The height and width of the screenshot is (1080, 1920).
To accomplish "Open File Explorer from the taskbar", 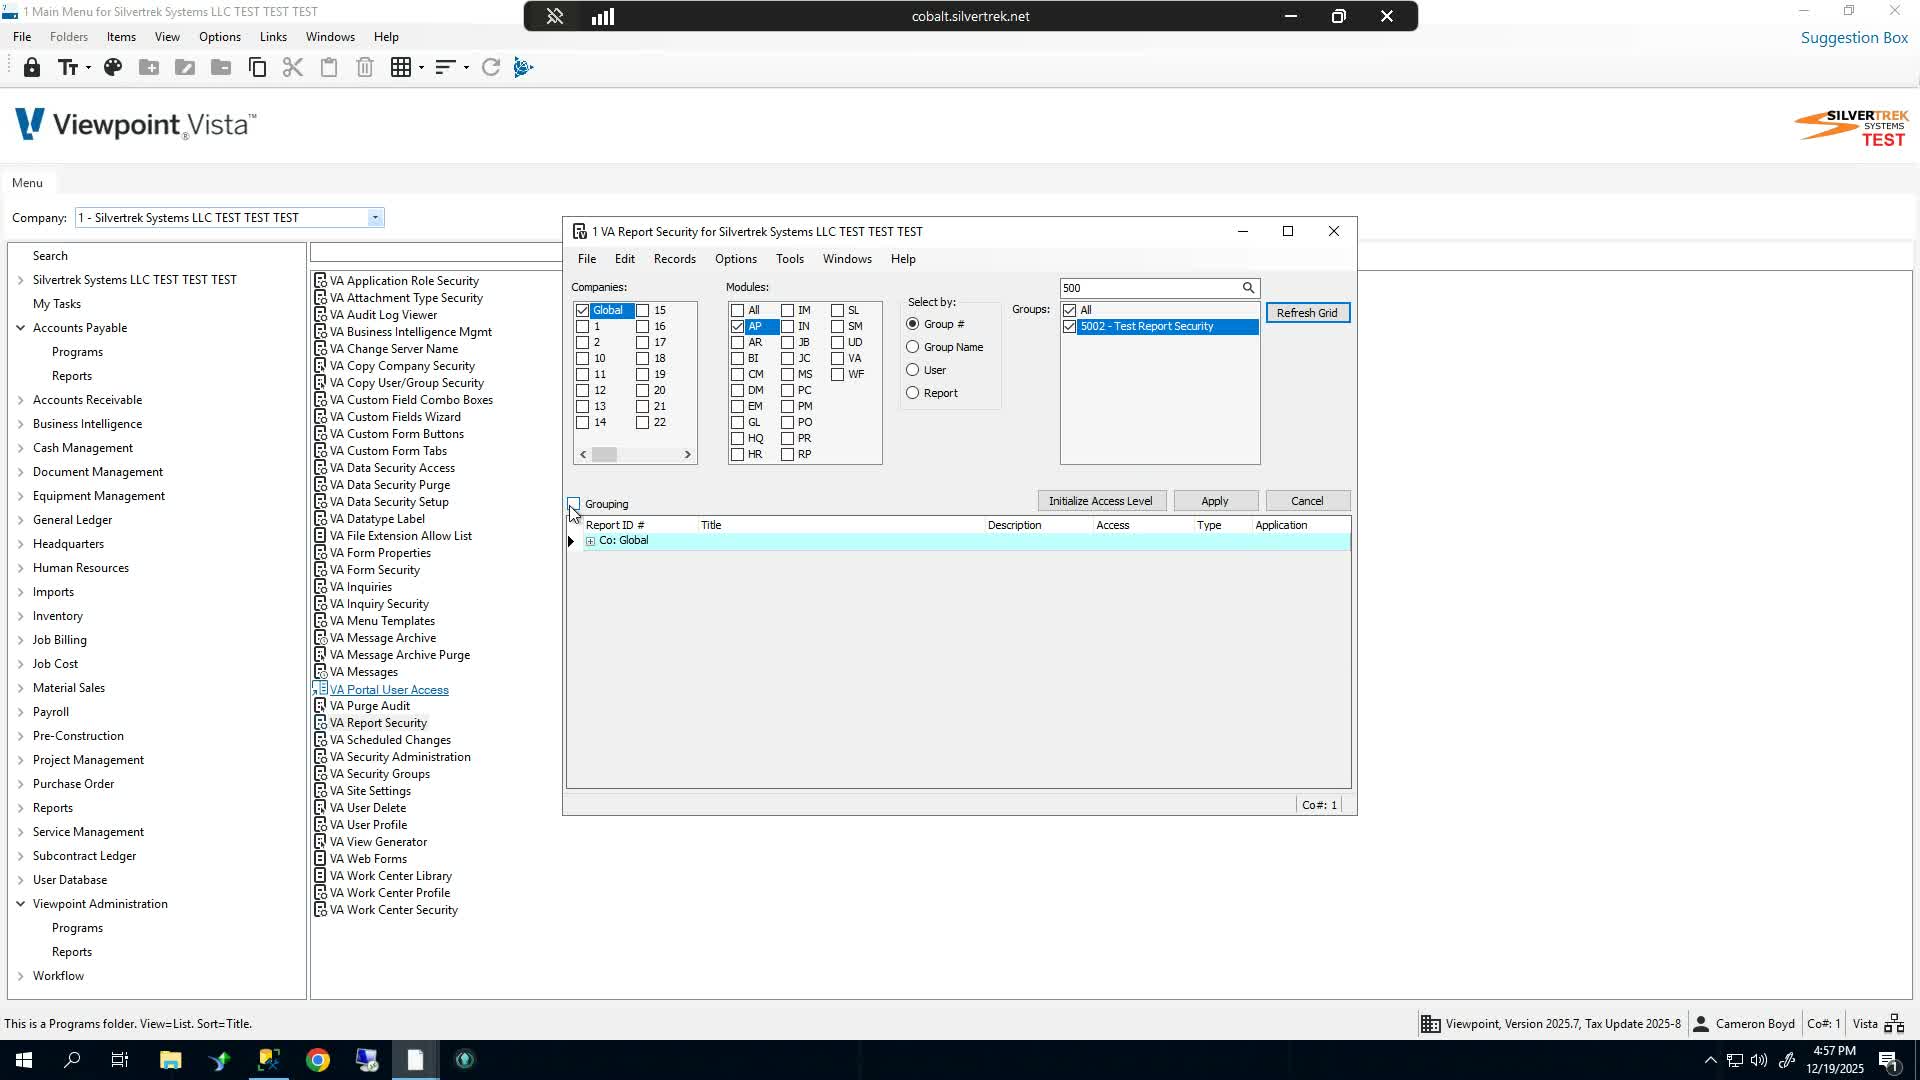I will point(170,1060).
